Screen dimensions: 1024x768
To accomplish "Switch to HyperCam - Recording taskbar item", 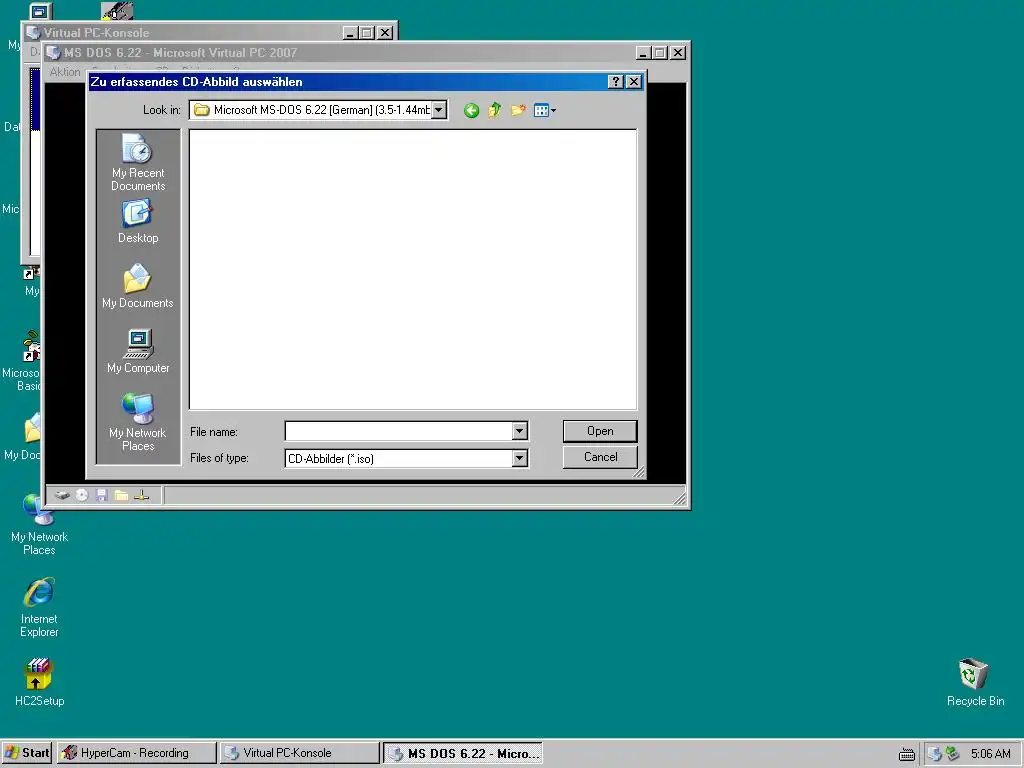I will (136, 753).
